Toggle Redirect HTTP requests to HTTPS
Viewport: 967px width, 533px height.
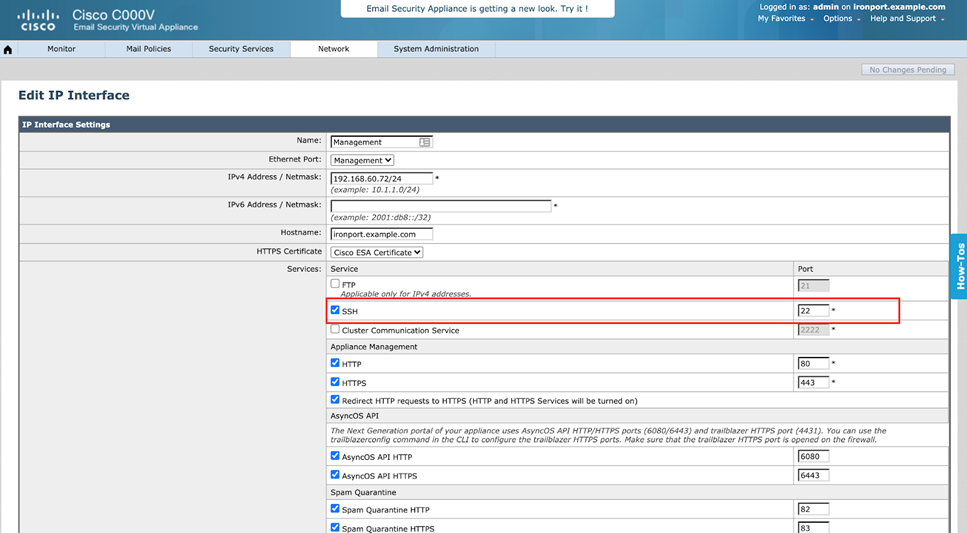click(x=335, y=400)
